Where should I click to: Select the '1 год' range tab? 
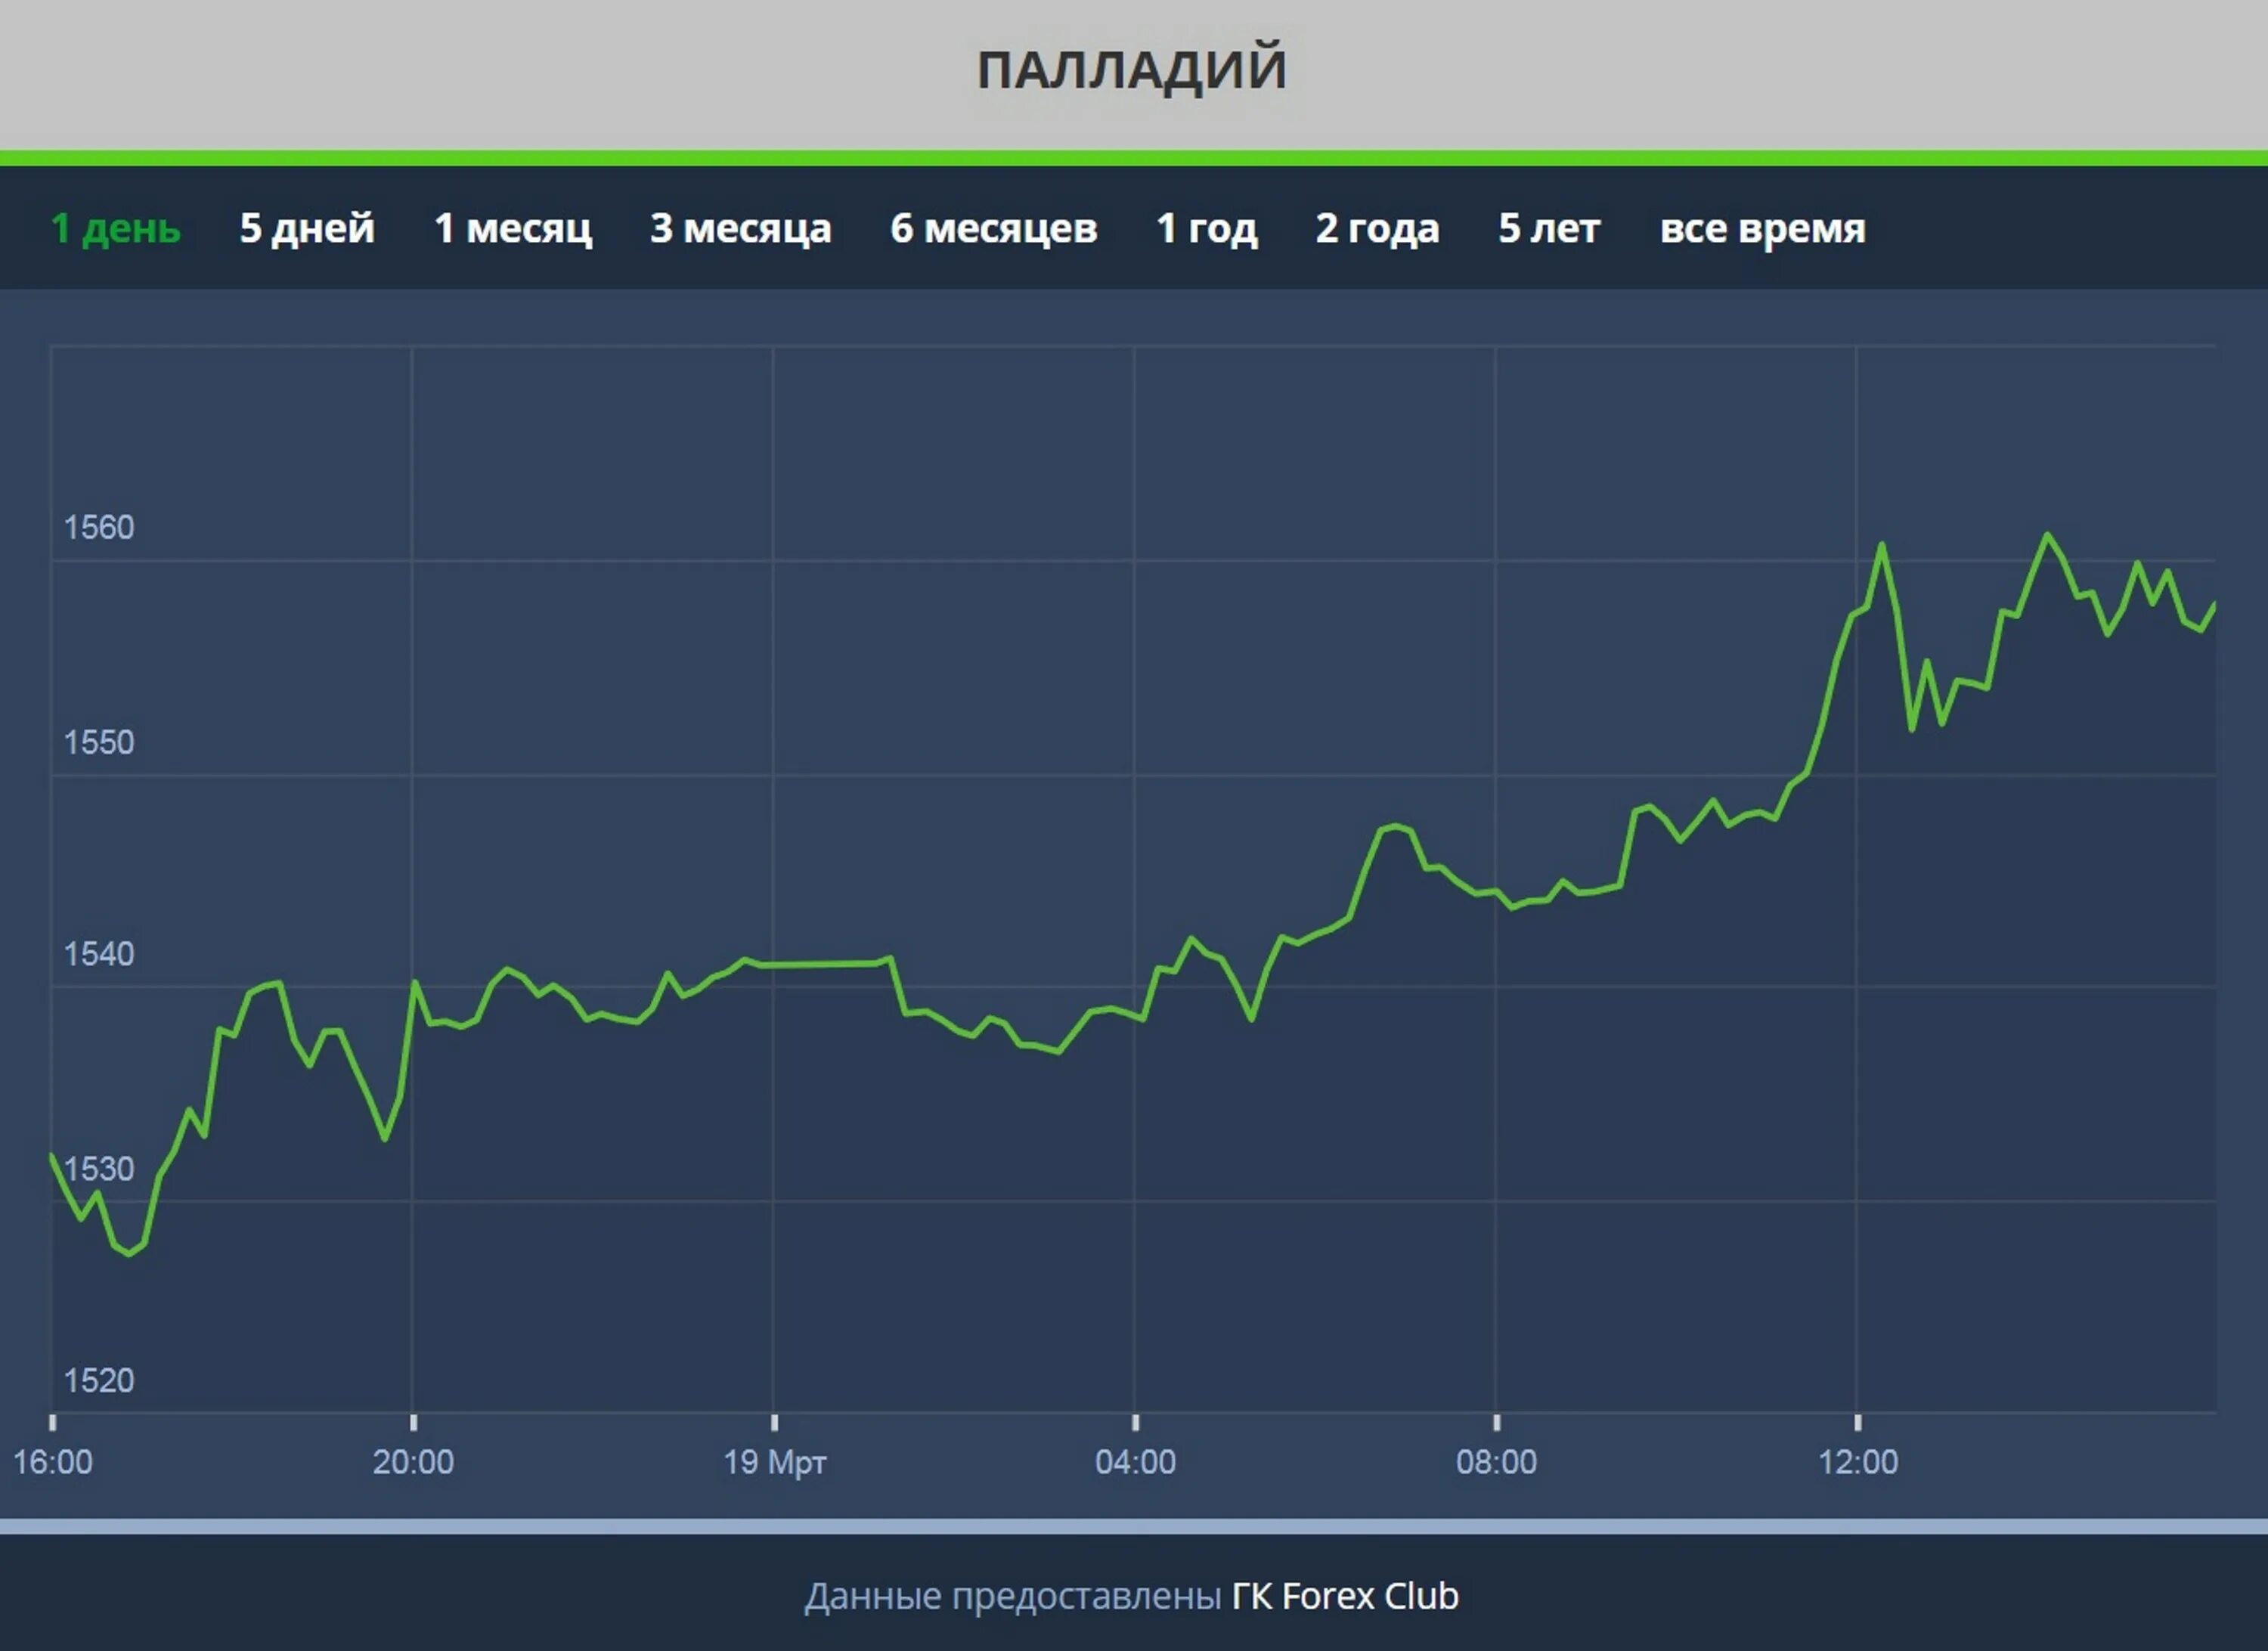point(1207,229)
